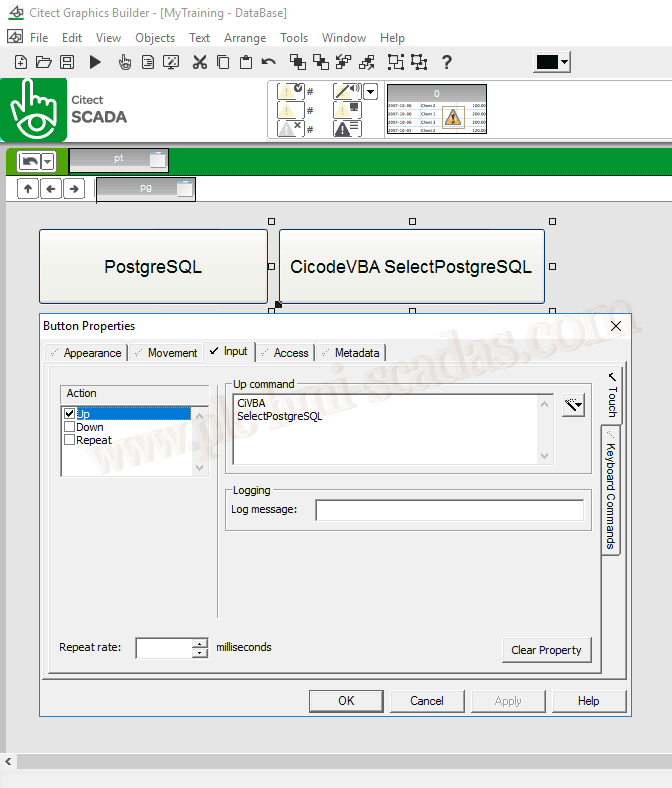Open a file with the folder icon
This screenshot has width=672, height=788.
(44, 62)
